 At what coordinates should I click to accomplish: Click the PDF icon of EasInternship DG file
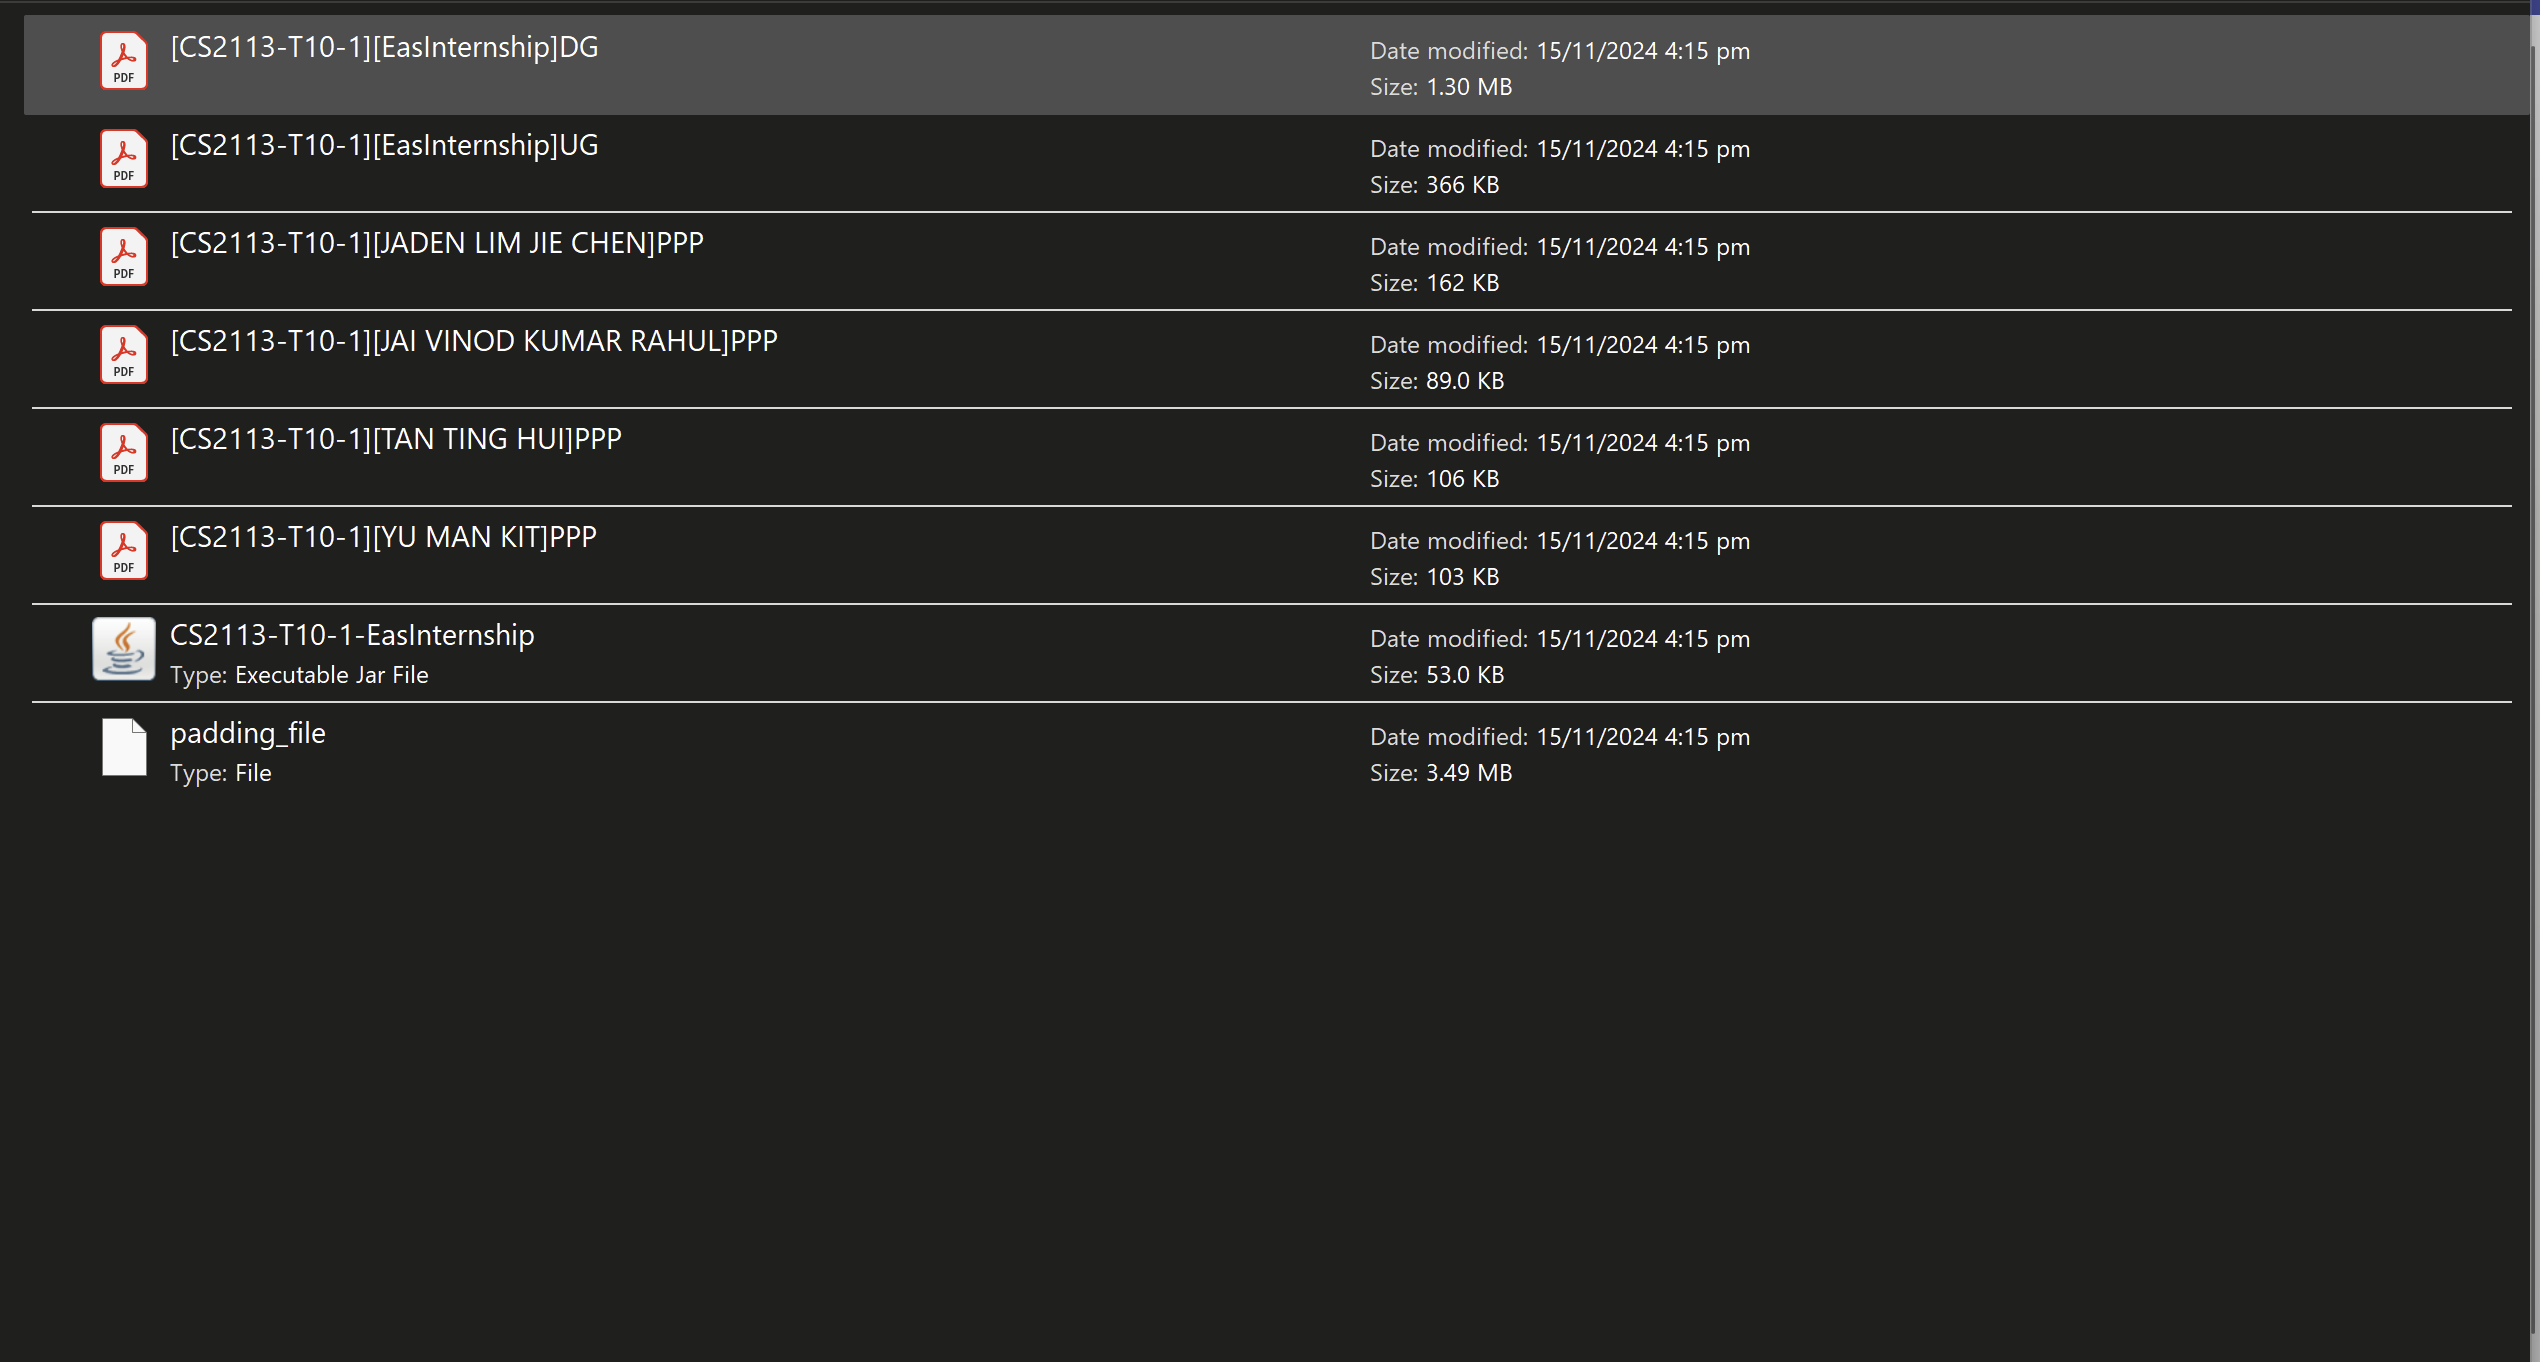tap(123, 61)
